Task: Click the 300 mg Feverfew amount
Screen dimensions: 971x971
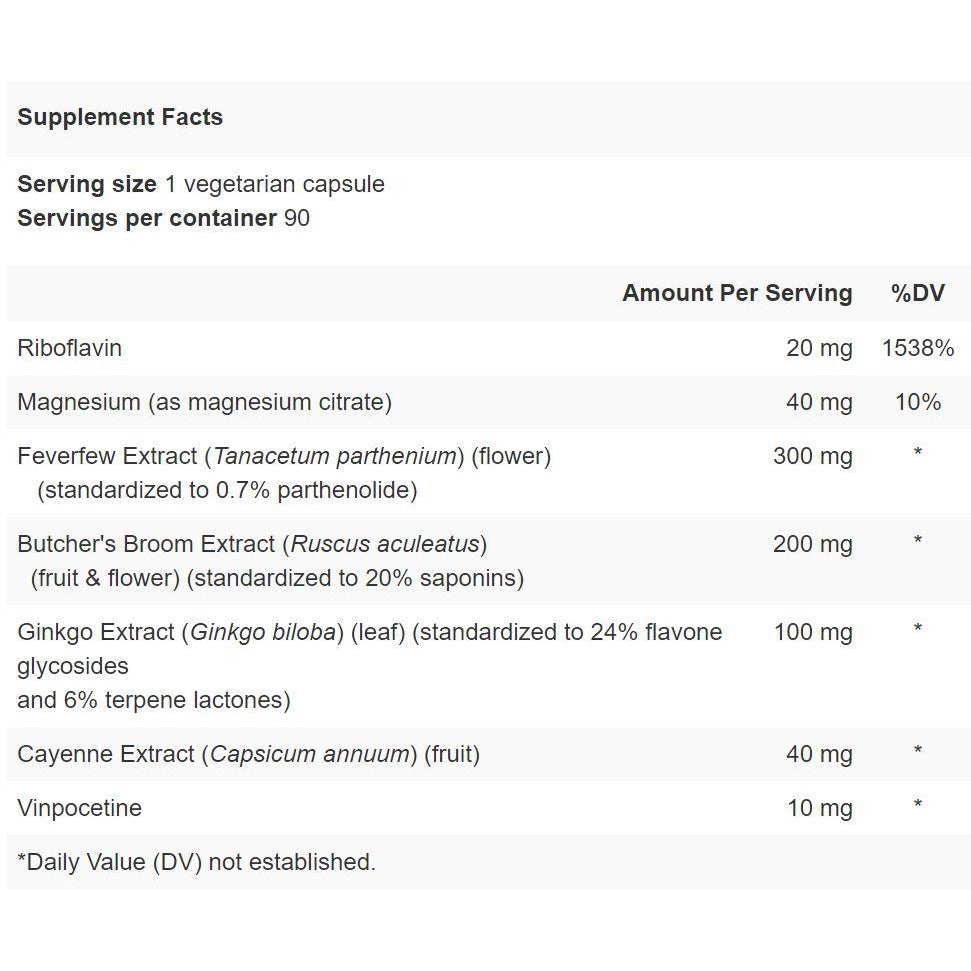Action: point(813,456)
